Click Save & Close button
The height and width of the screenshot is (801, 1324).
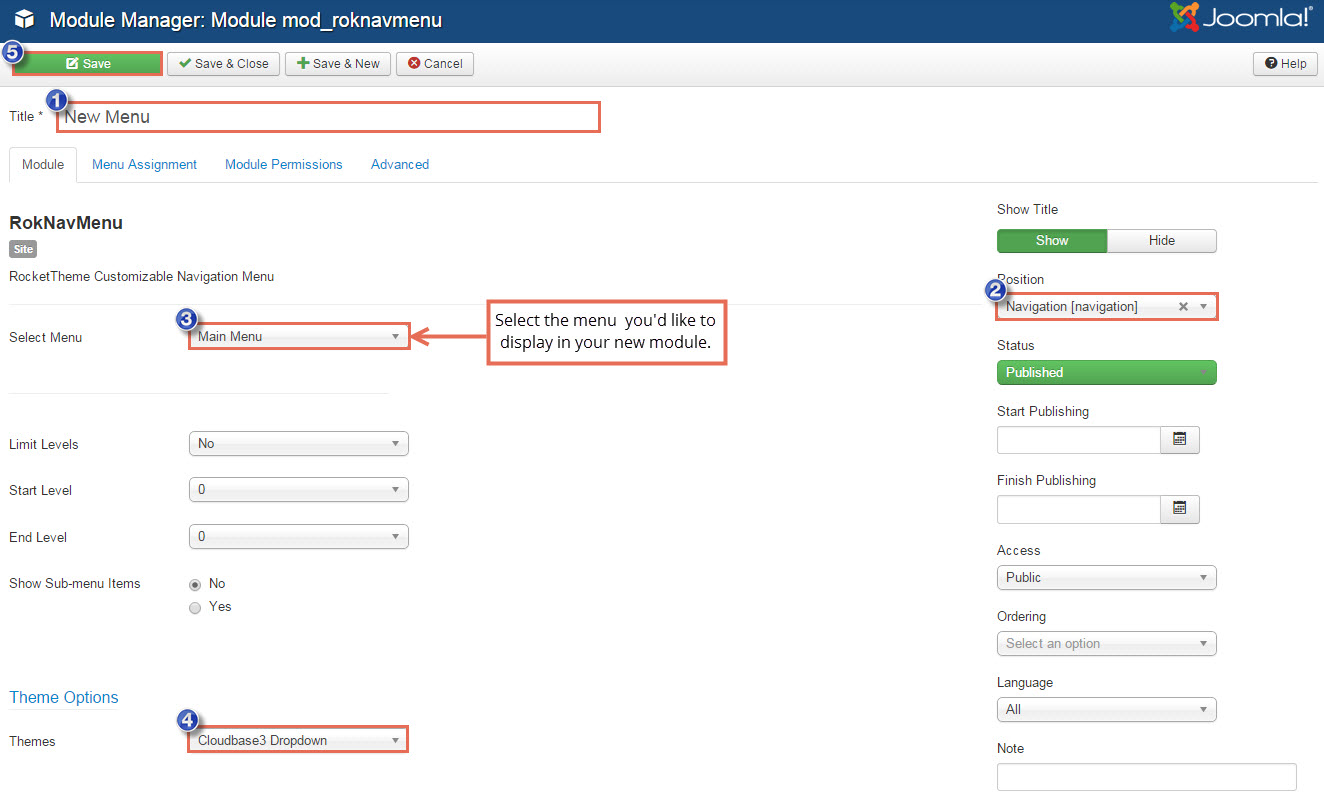click(223, 63)
